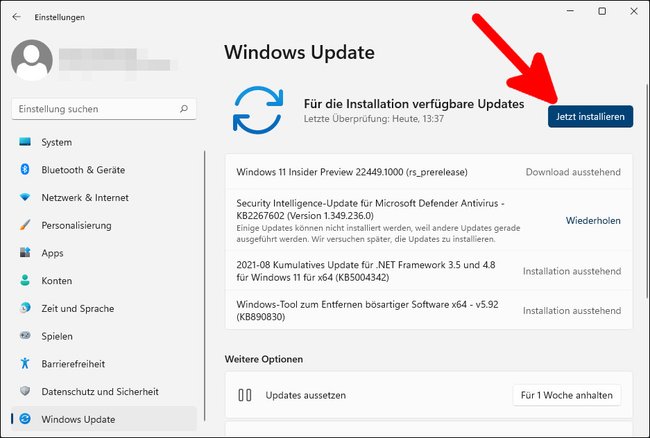
Task: Open Bluetooth & Geräte settings
Action: (104, 170)
